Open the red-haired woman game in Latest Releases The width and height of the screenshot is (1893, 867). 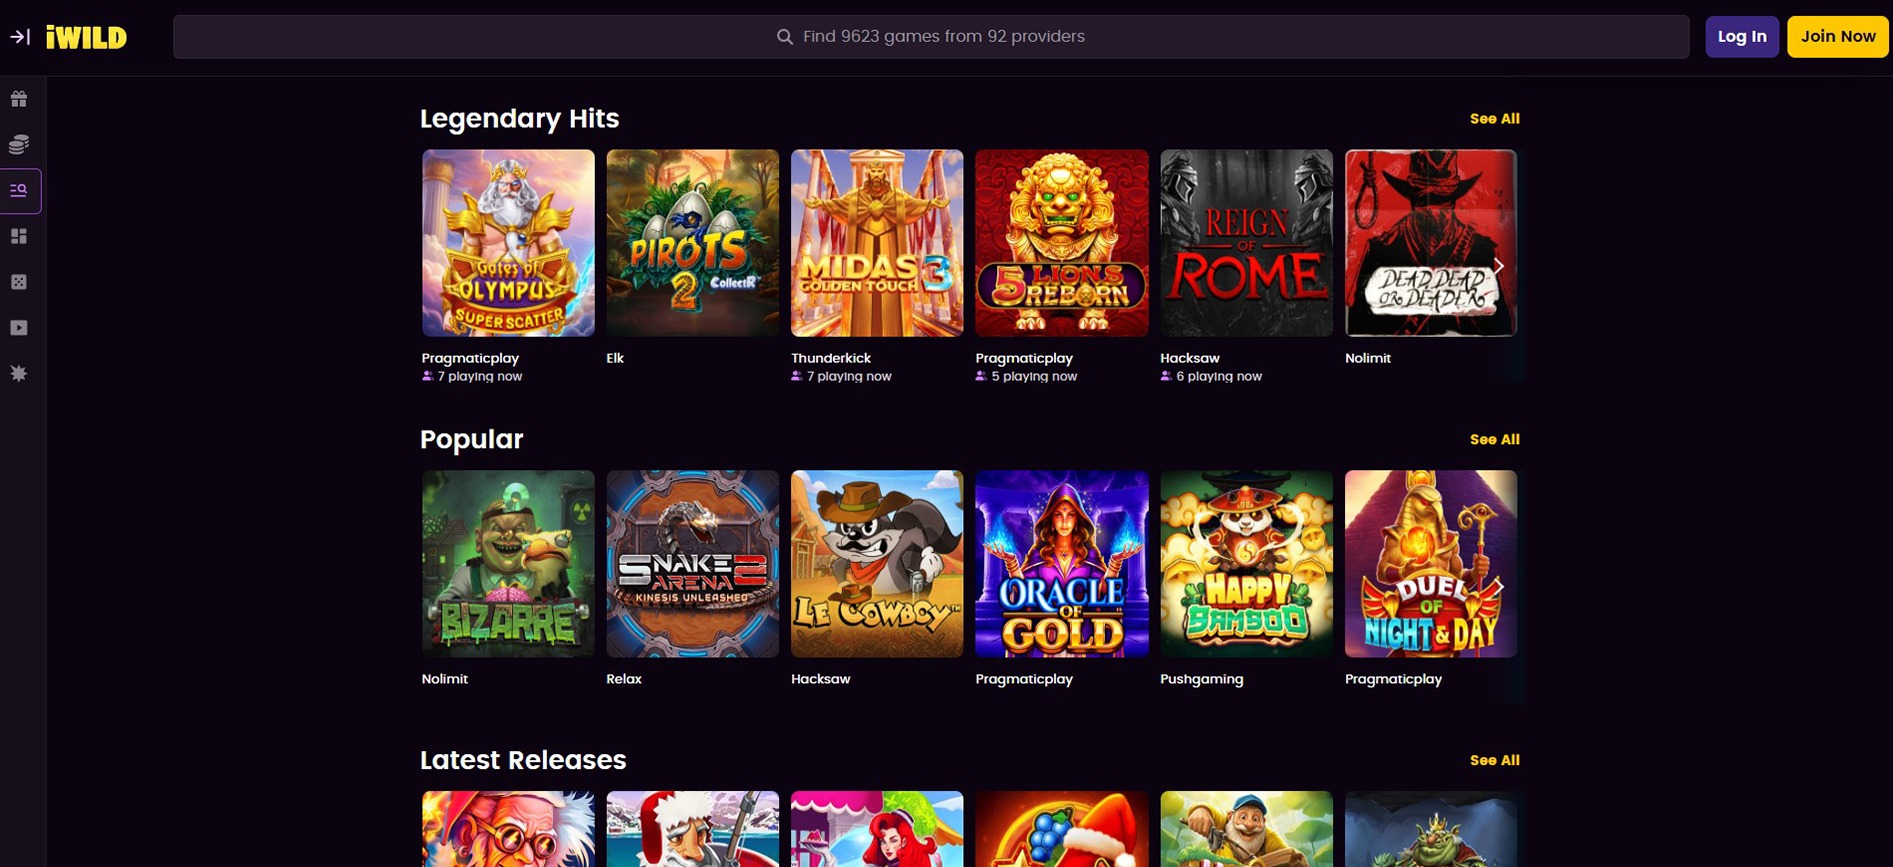pyautogui.click(x=877, y=829)
